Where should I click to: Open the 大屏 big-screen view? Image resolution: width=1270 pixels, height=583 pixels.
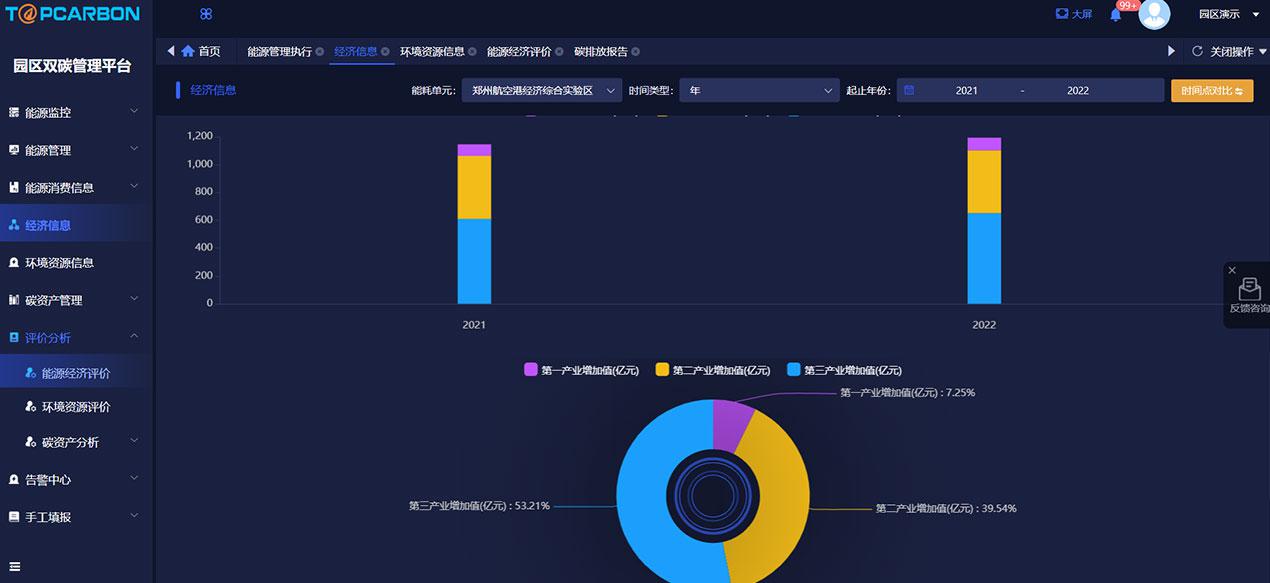tap(1074, 14)
